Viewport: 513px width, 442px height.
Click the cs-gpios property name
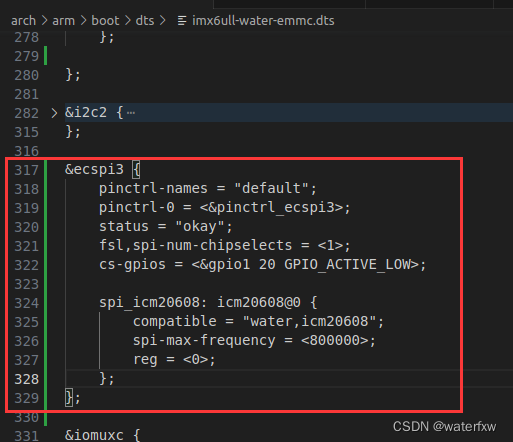132,265
